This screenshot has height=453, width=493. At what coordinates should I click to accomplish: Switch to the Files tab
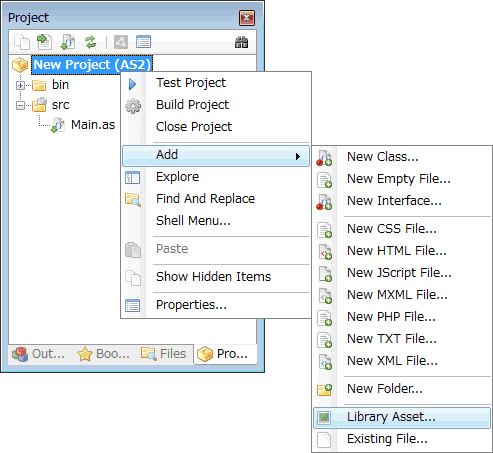[163, 354]
